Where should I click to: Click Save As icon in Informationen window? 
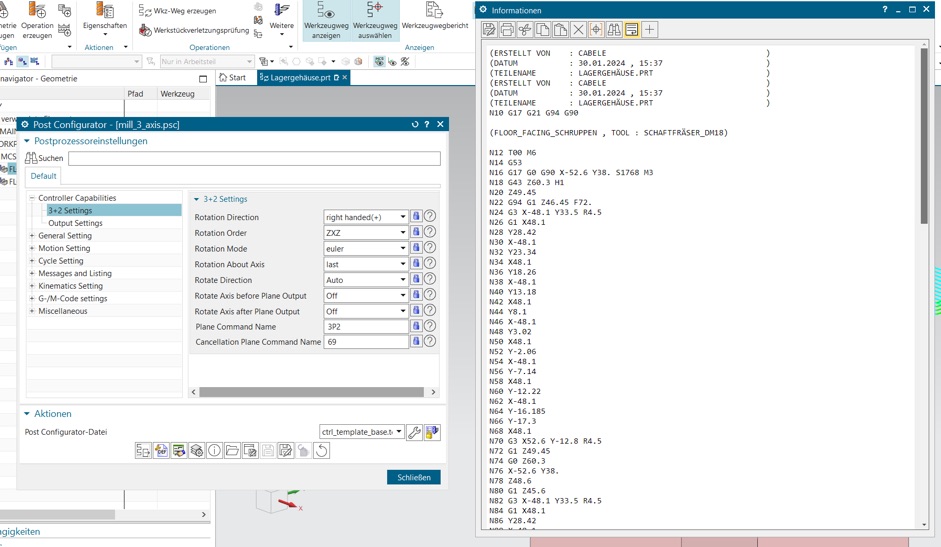coord(490,29)
